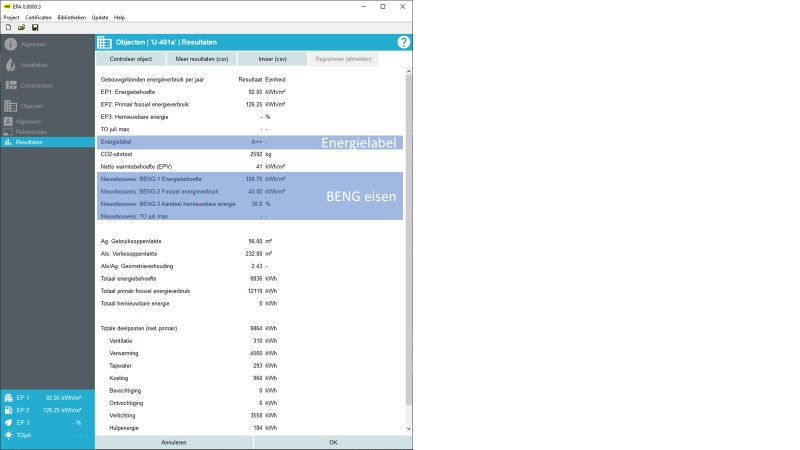Click the new project toolbar icon
The image size is (800, 450).
point(8,27)
